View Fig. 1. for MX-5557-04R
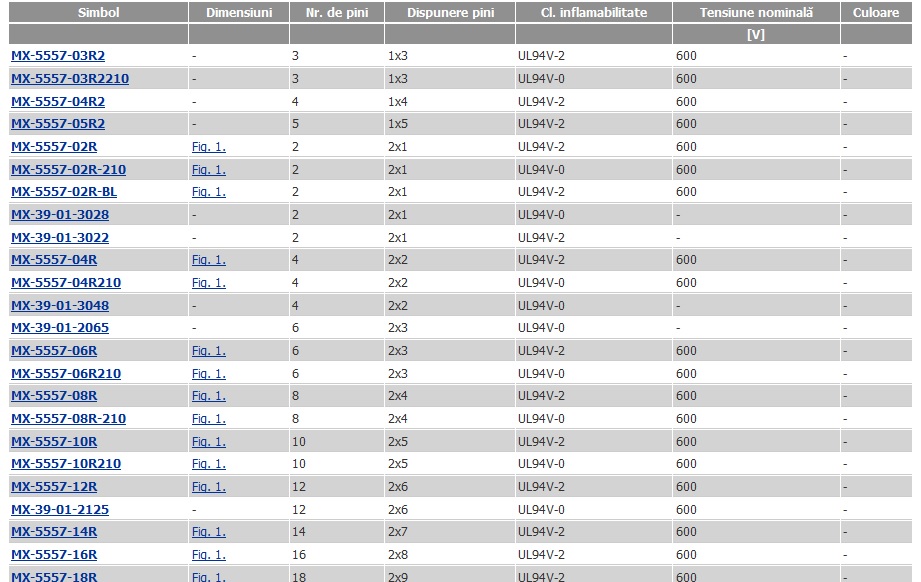Viewport: 921px width, 582px height. coord(209,260)
